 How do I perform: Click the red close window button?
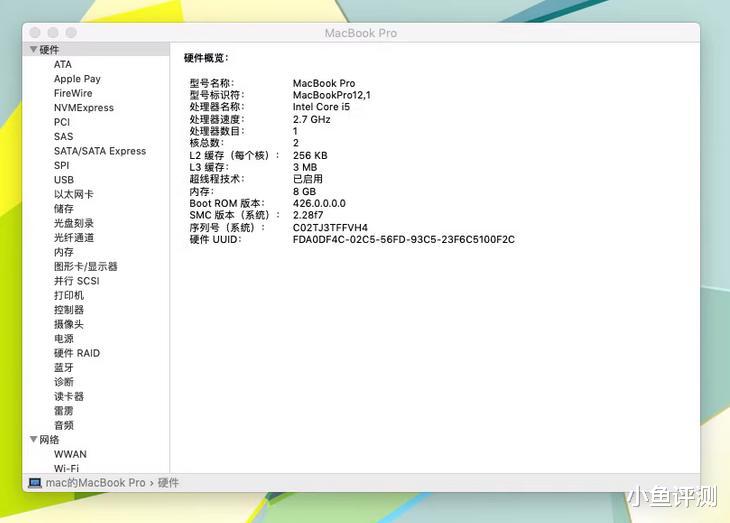pos(35,33)
